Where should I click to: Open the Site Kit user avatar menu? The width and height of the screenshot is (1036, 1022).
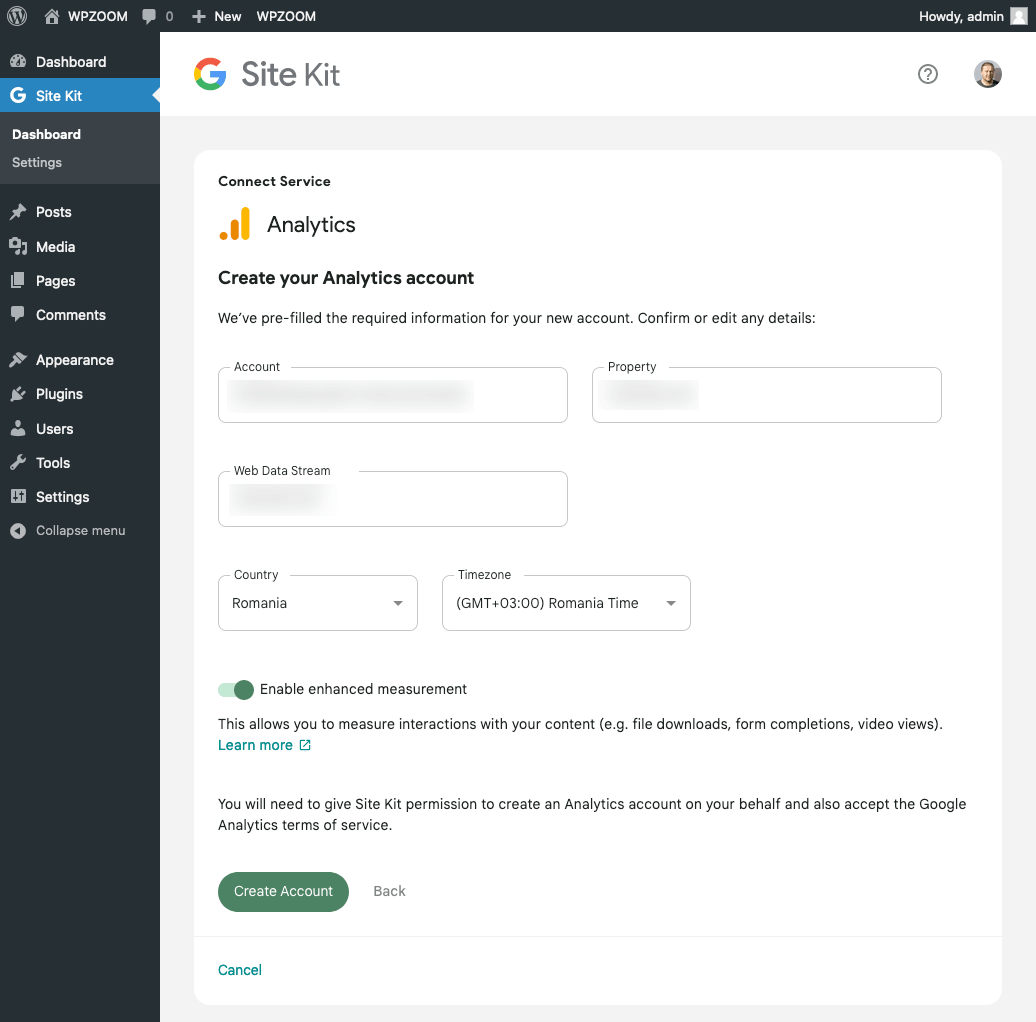(988, 74)
